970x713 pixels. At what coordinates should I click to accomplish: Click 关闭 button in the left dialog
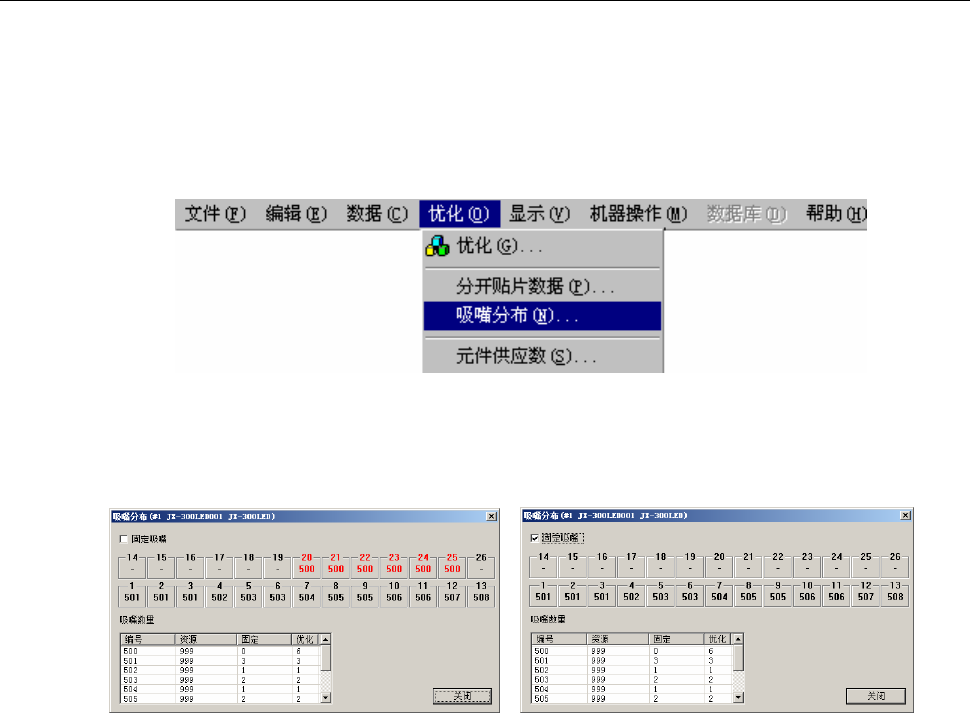coord(462,696)
